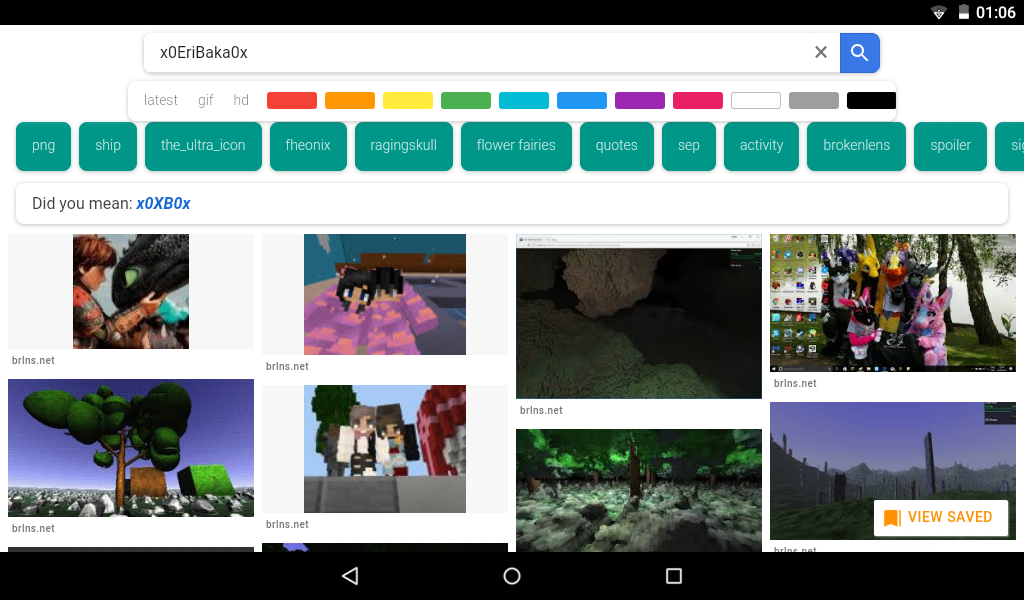
Task: Tap brlns.net under the dark cave image
Action: pos(541,410)
